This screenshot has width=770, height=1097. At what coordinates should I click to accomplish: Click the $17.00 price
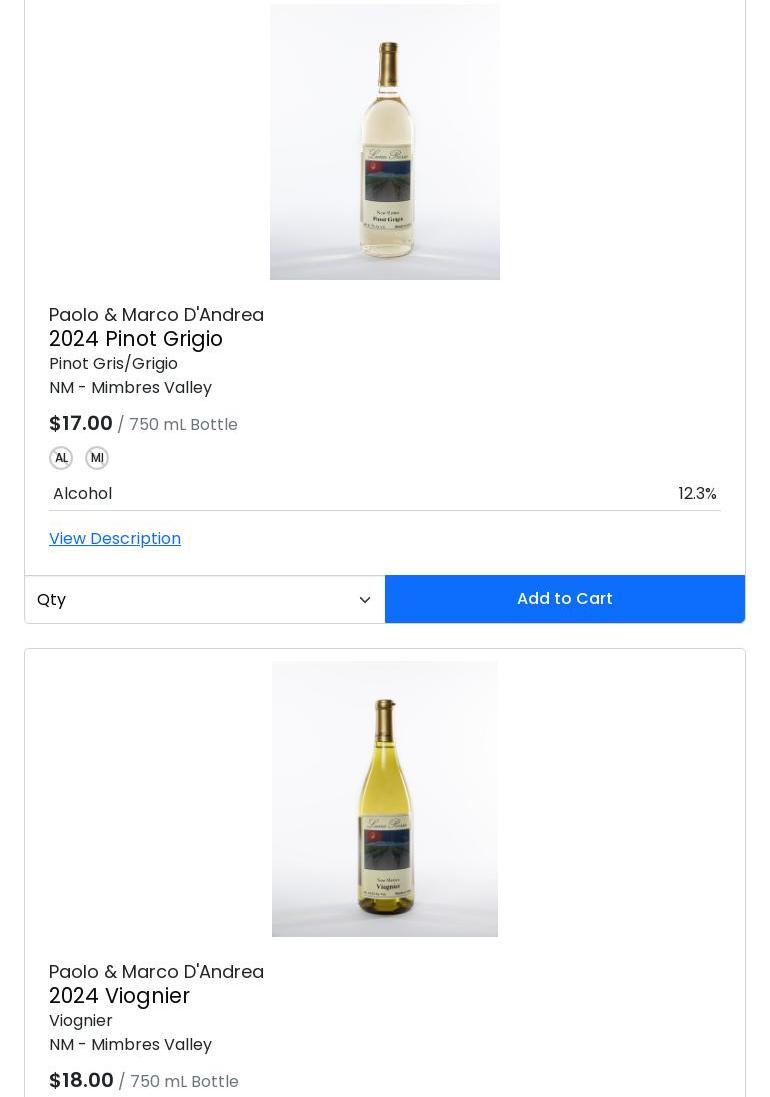tap(80, 423)
